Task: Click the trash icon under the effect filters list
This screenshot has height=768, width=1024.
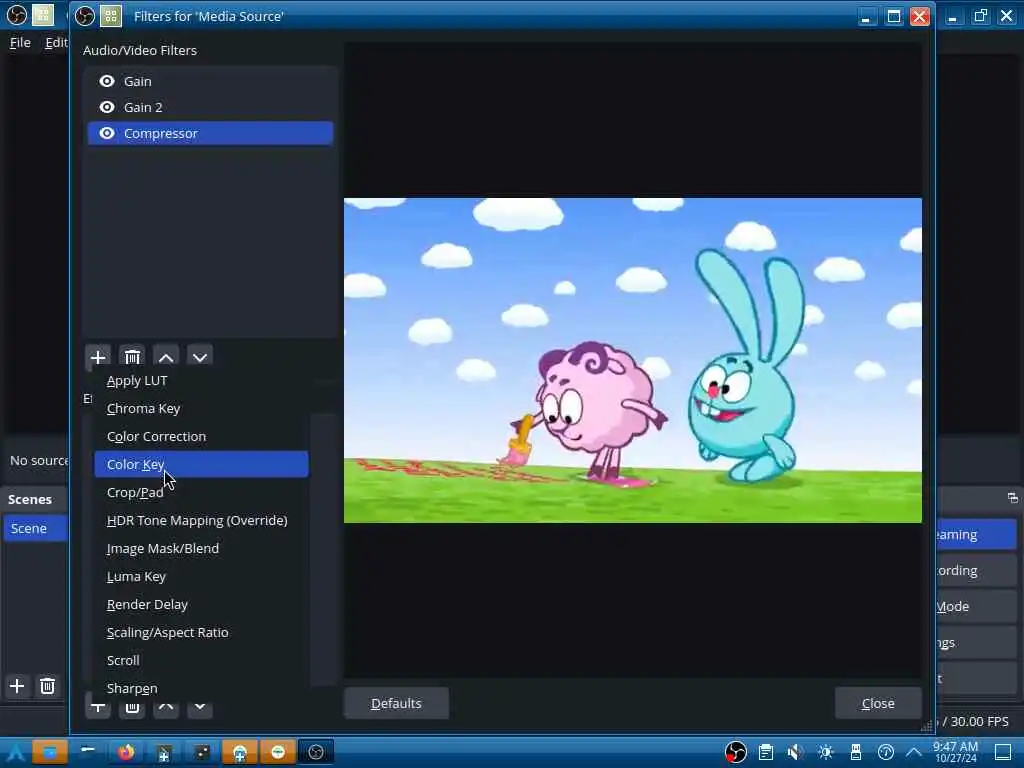Action: point(132,707)
